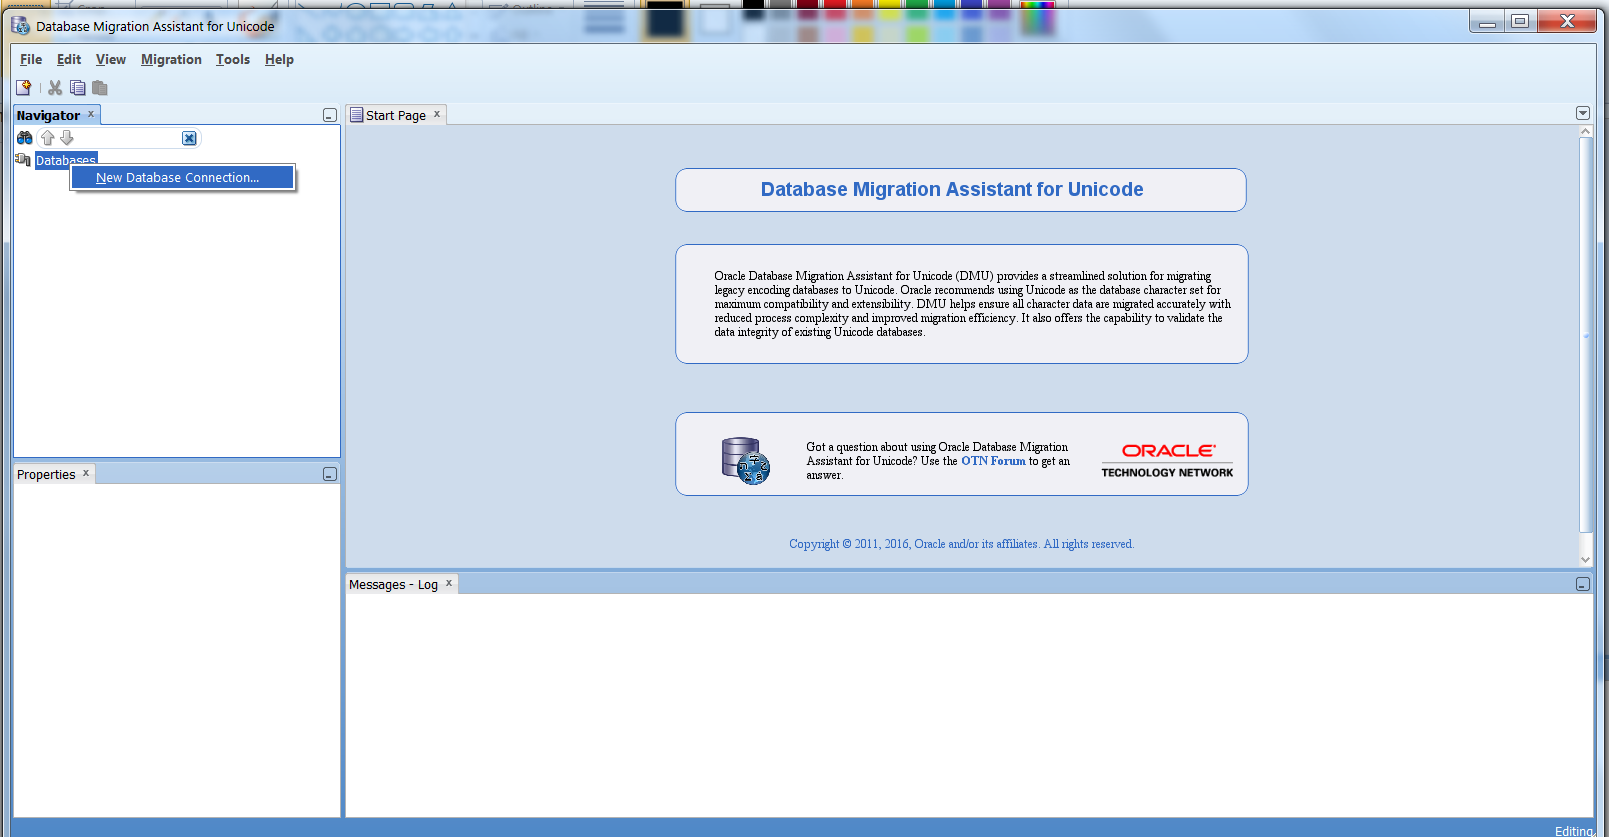Click the Editing status bar text

[1574, 831]
